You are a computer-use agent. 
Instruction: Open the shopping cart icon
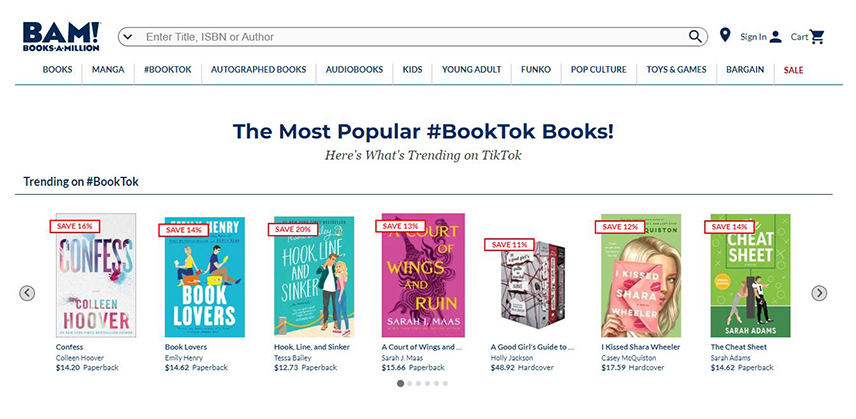coord(817,37)
